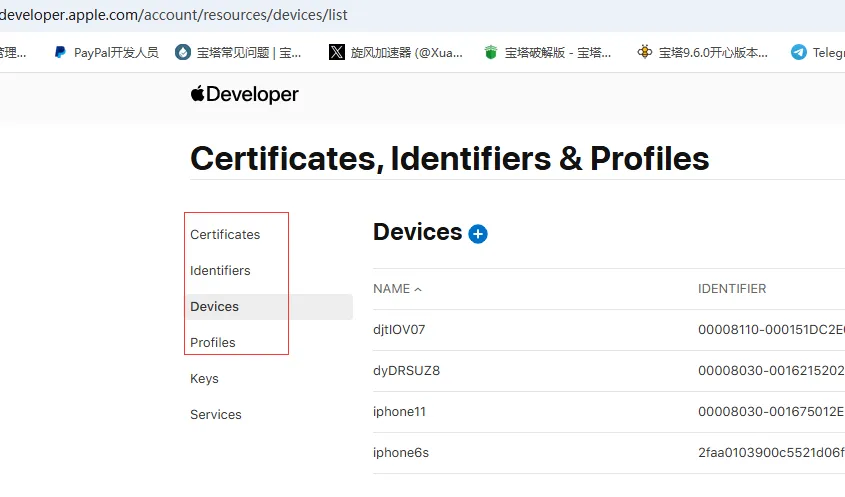The height and width of the screenshot is (497, 845).
Task: Open the PayPal developer bookmark
Action: (x=106, y=52)
